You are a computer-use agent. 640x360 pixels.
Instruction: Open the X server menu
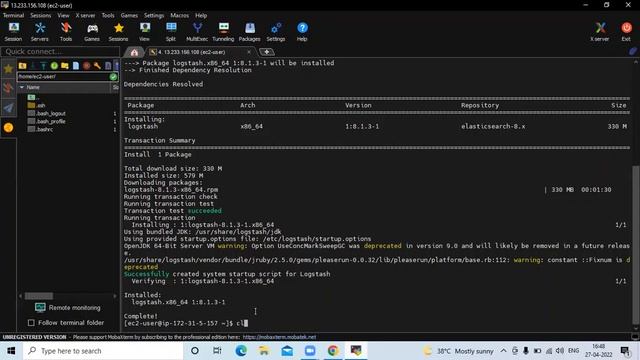[85, 16]
